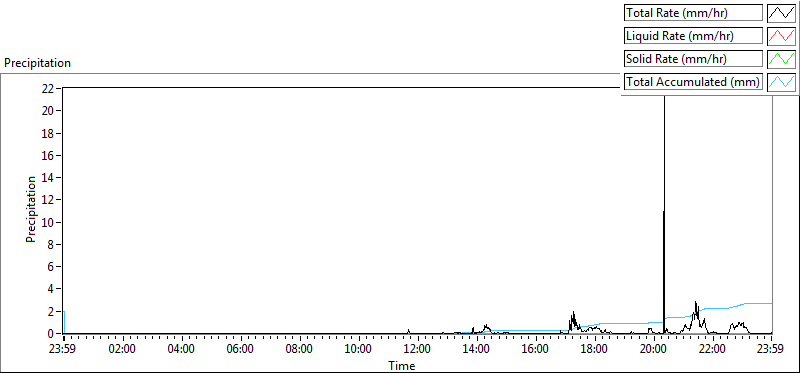
Task: Click the Total Accumulated blue line icon
Action: point(782,82)
